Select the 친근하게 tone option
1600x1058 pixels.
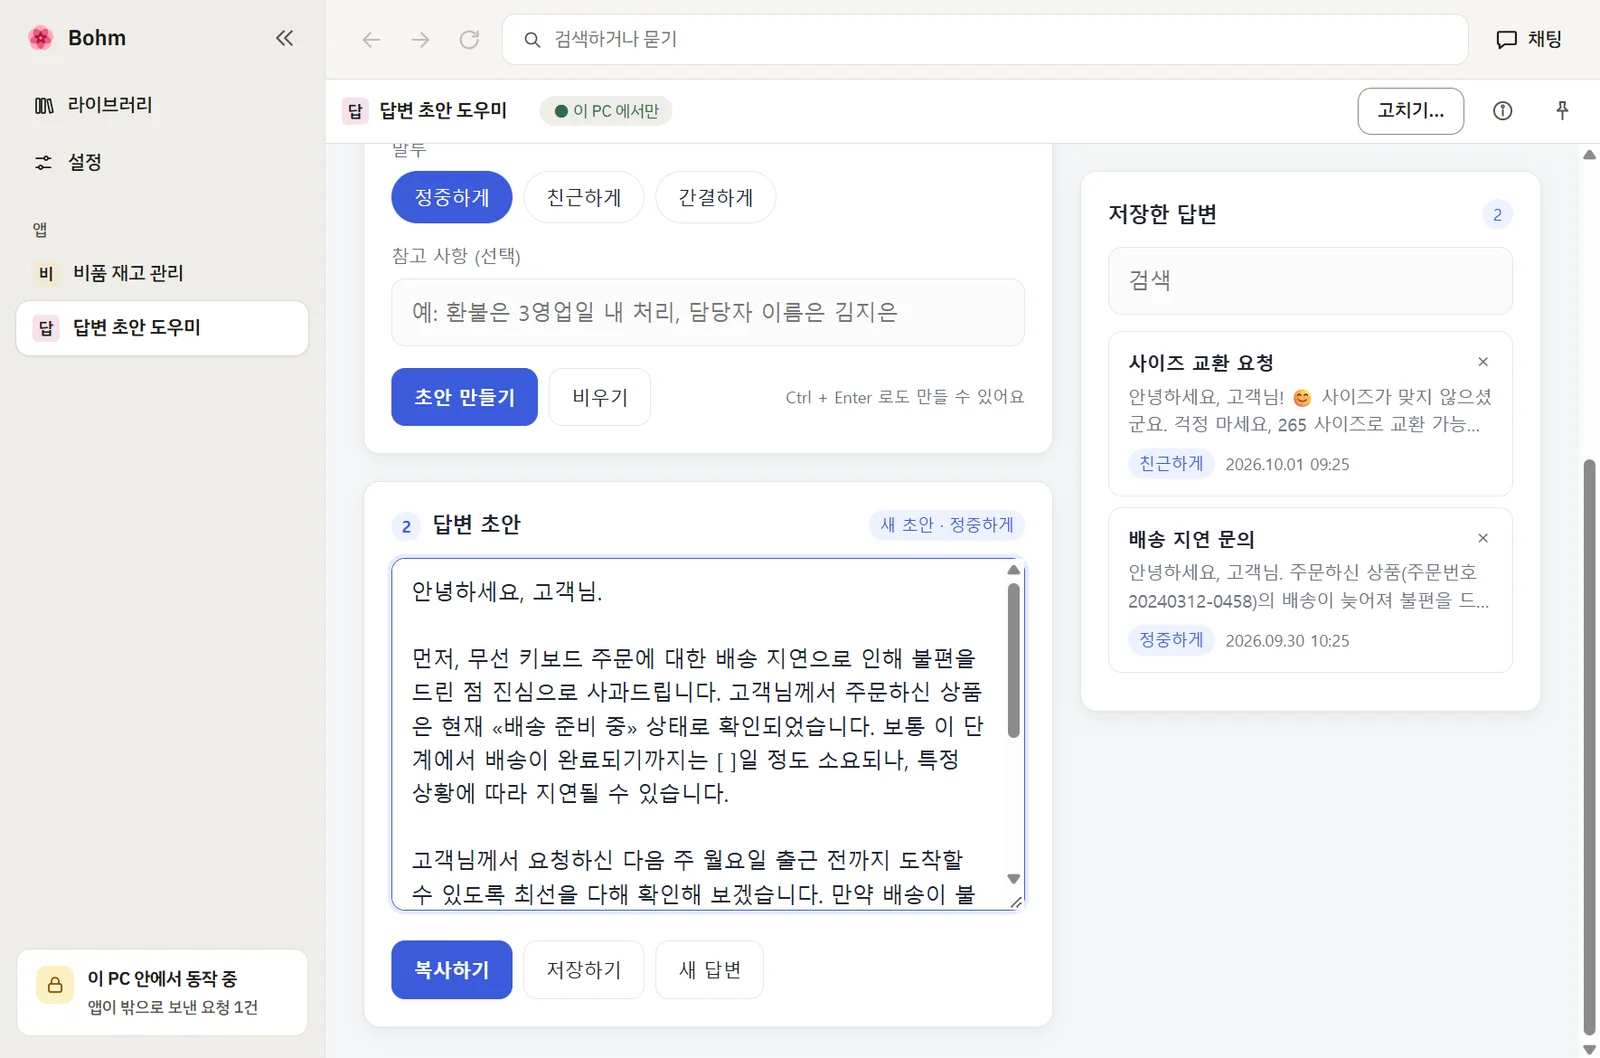point(584,197)
